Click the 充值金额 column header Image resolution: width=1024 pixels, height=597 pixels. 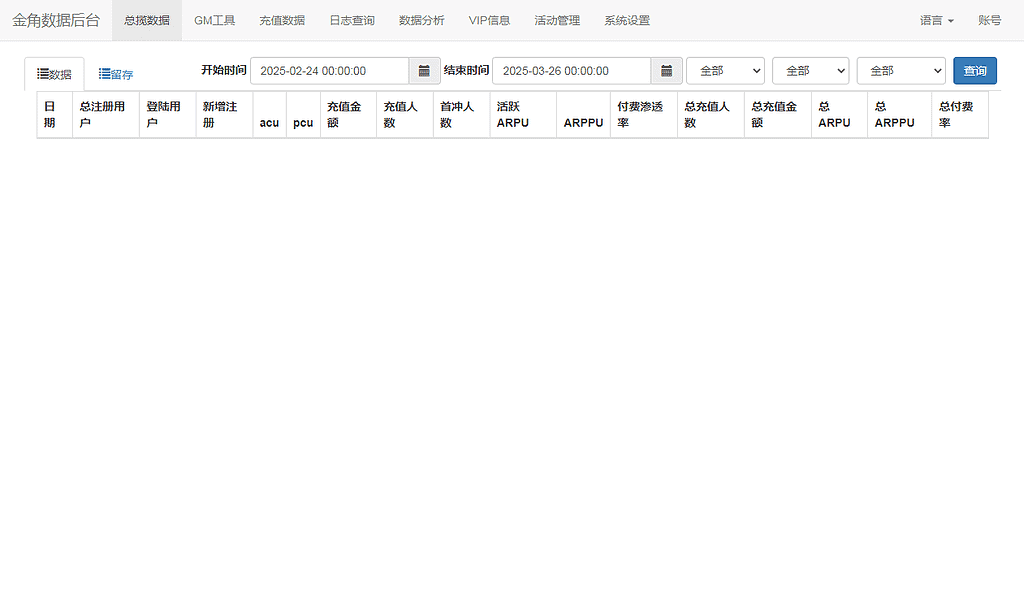click(x=348, y=114)
